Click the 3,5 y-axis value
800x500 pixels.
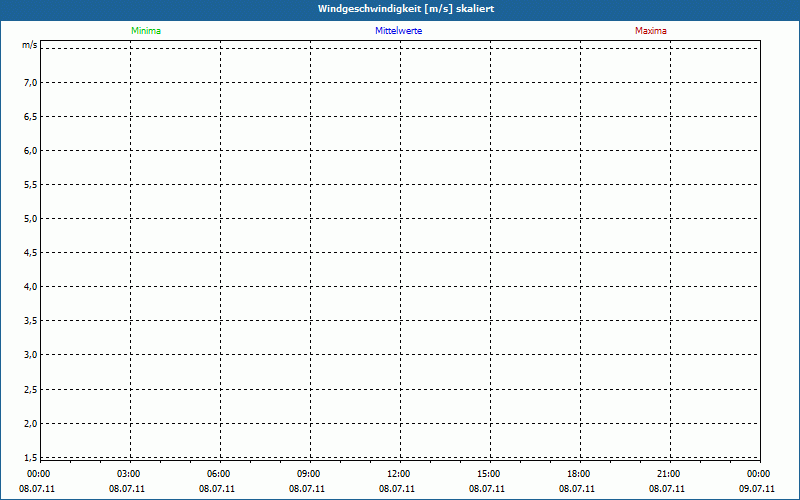click(31, 321)
